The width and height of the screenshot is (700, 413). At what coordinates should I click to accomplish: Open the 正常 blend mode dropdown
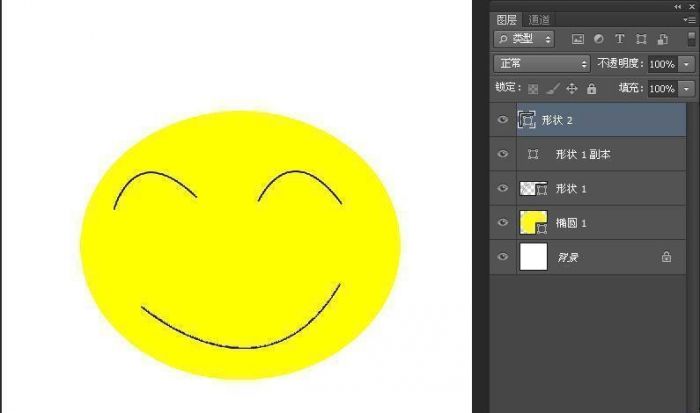543,63
